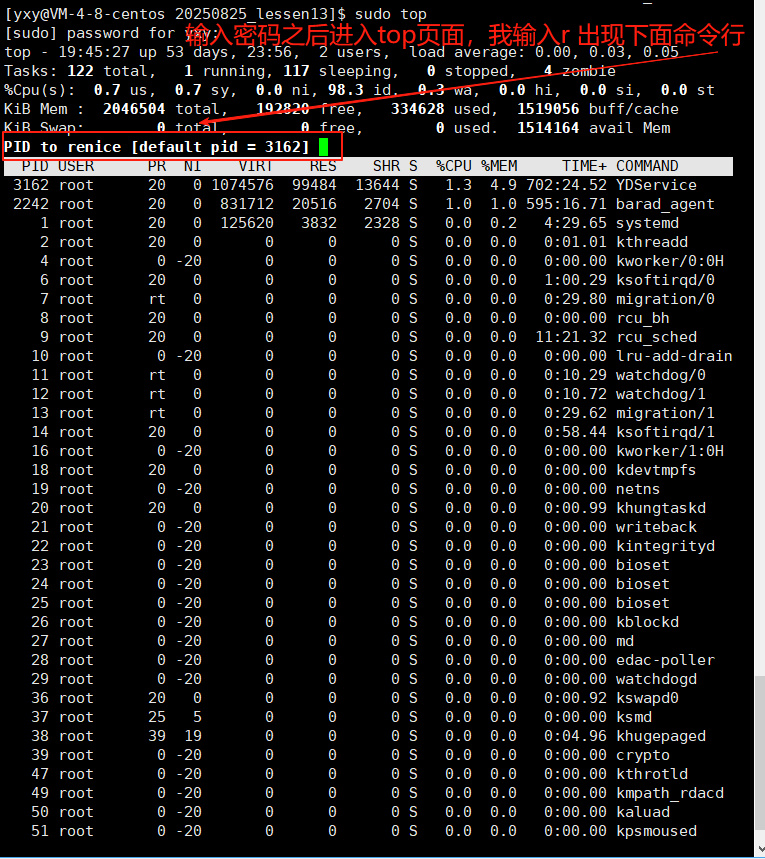Select the kmpath_rdacd process name
The width and height of the screenshot is (765, 859).
tap(670, 793)
